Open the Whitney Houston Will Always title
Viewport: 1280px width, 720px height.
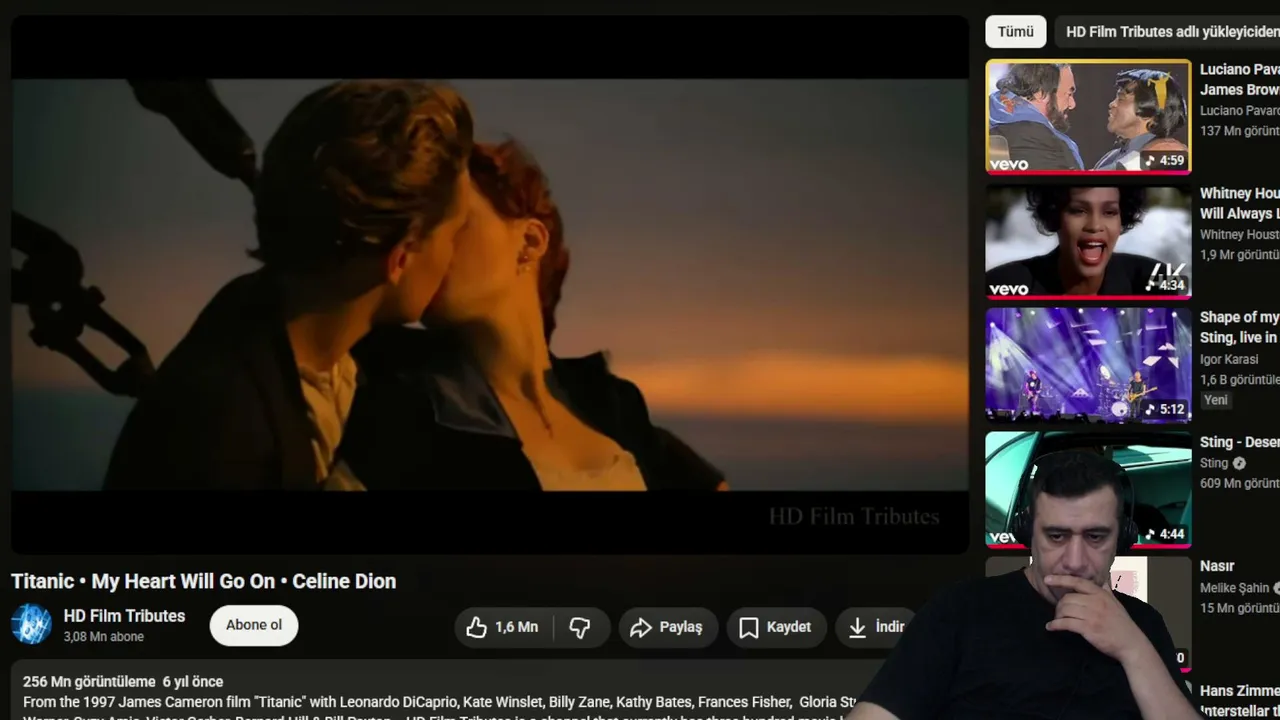pos(1240,203)
